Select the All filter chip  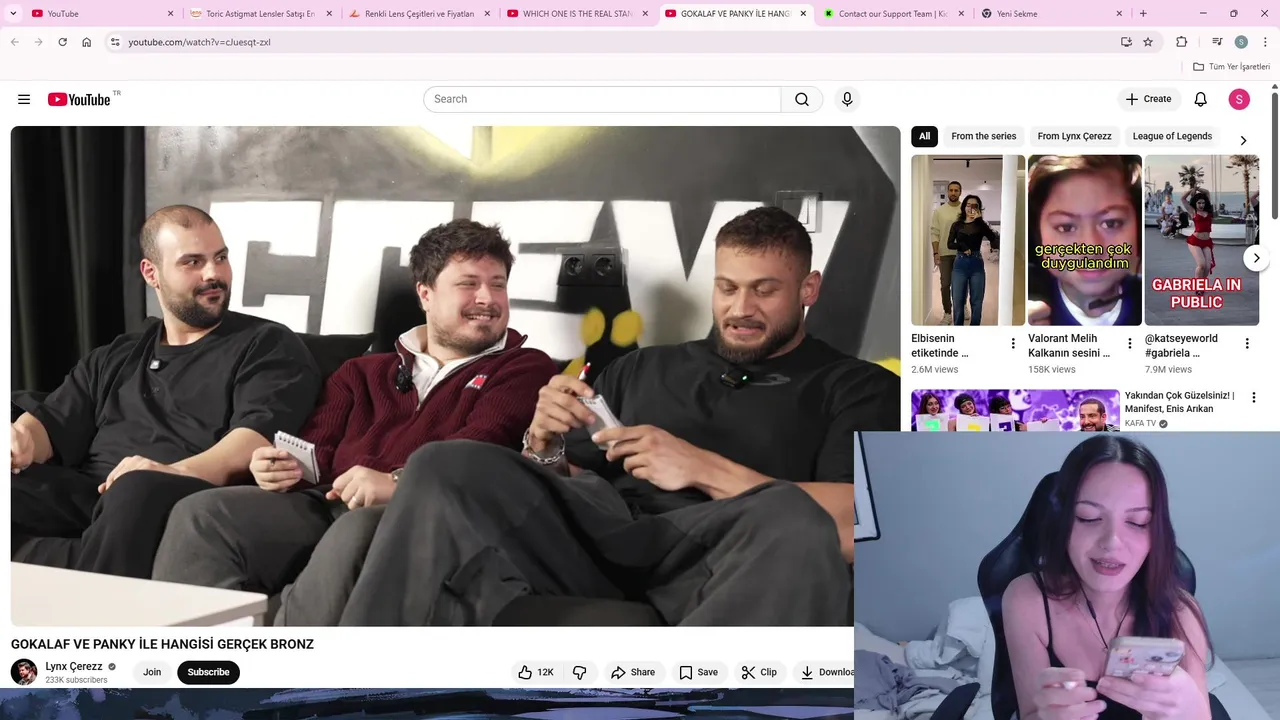pos(924,136)
